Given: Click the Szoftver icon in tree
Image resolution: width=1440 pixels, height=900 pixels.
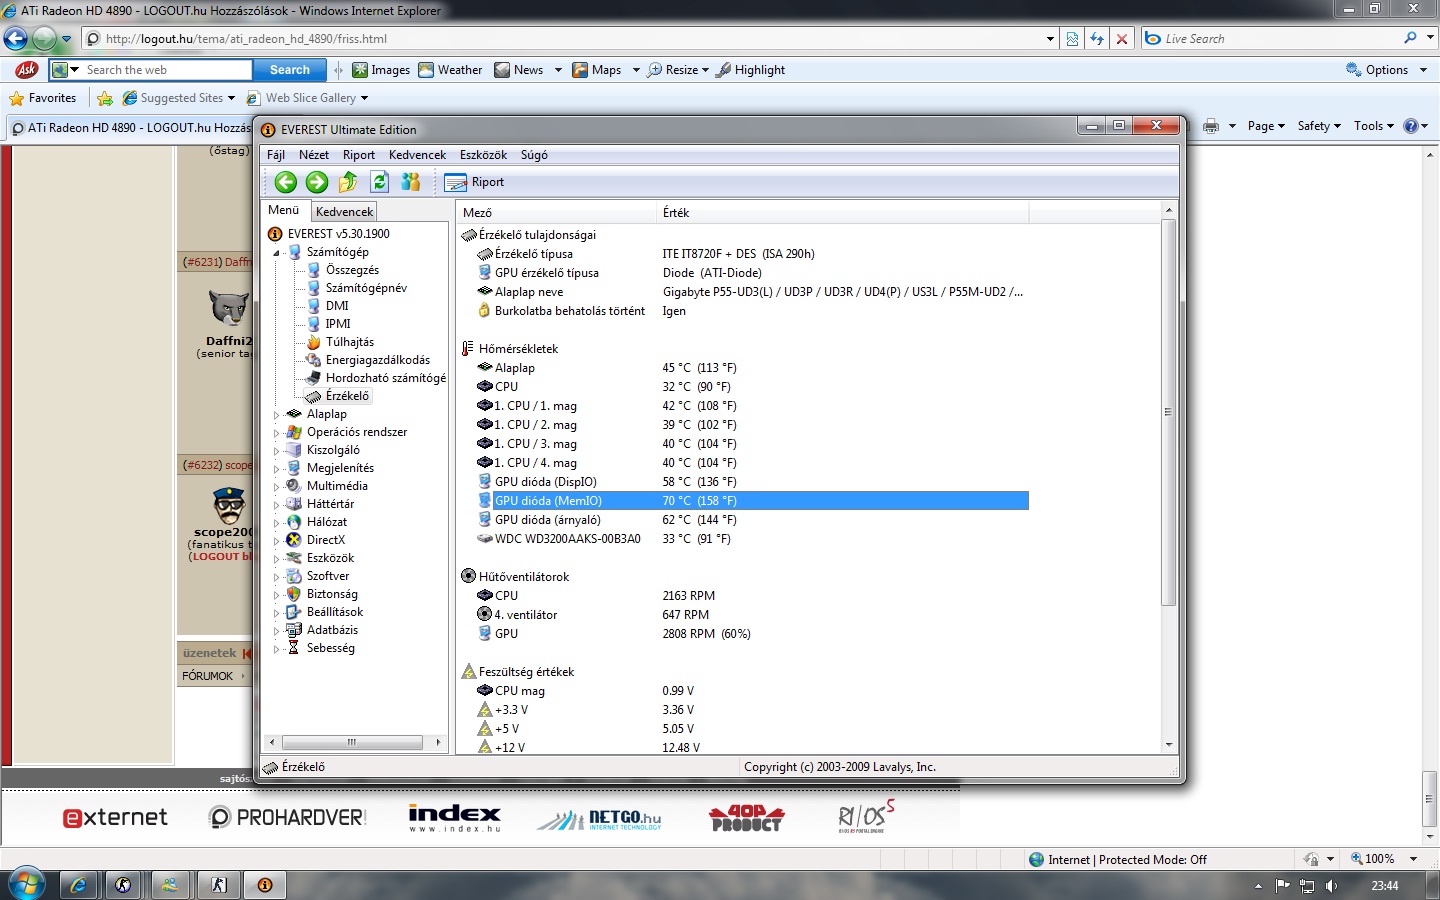Looking at the screenshot, I should pyautogui.click(x=294, y=576).
